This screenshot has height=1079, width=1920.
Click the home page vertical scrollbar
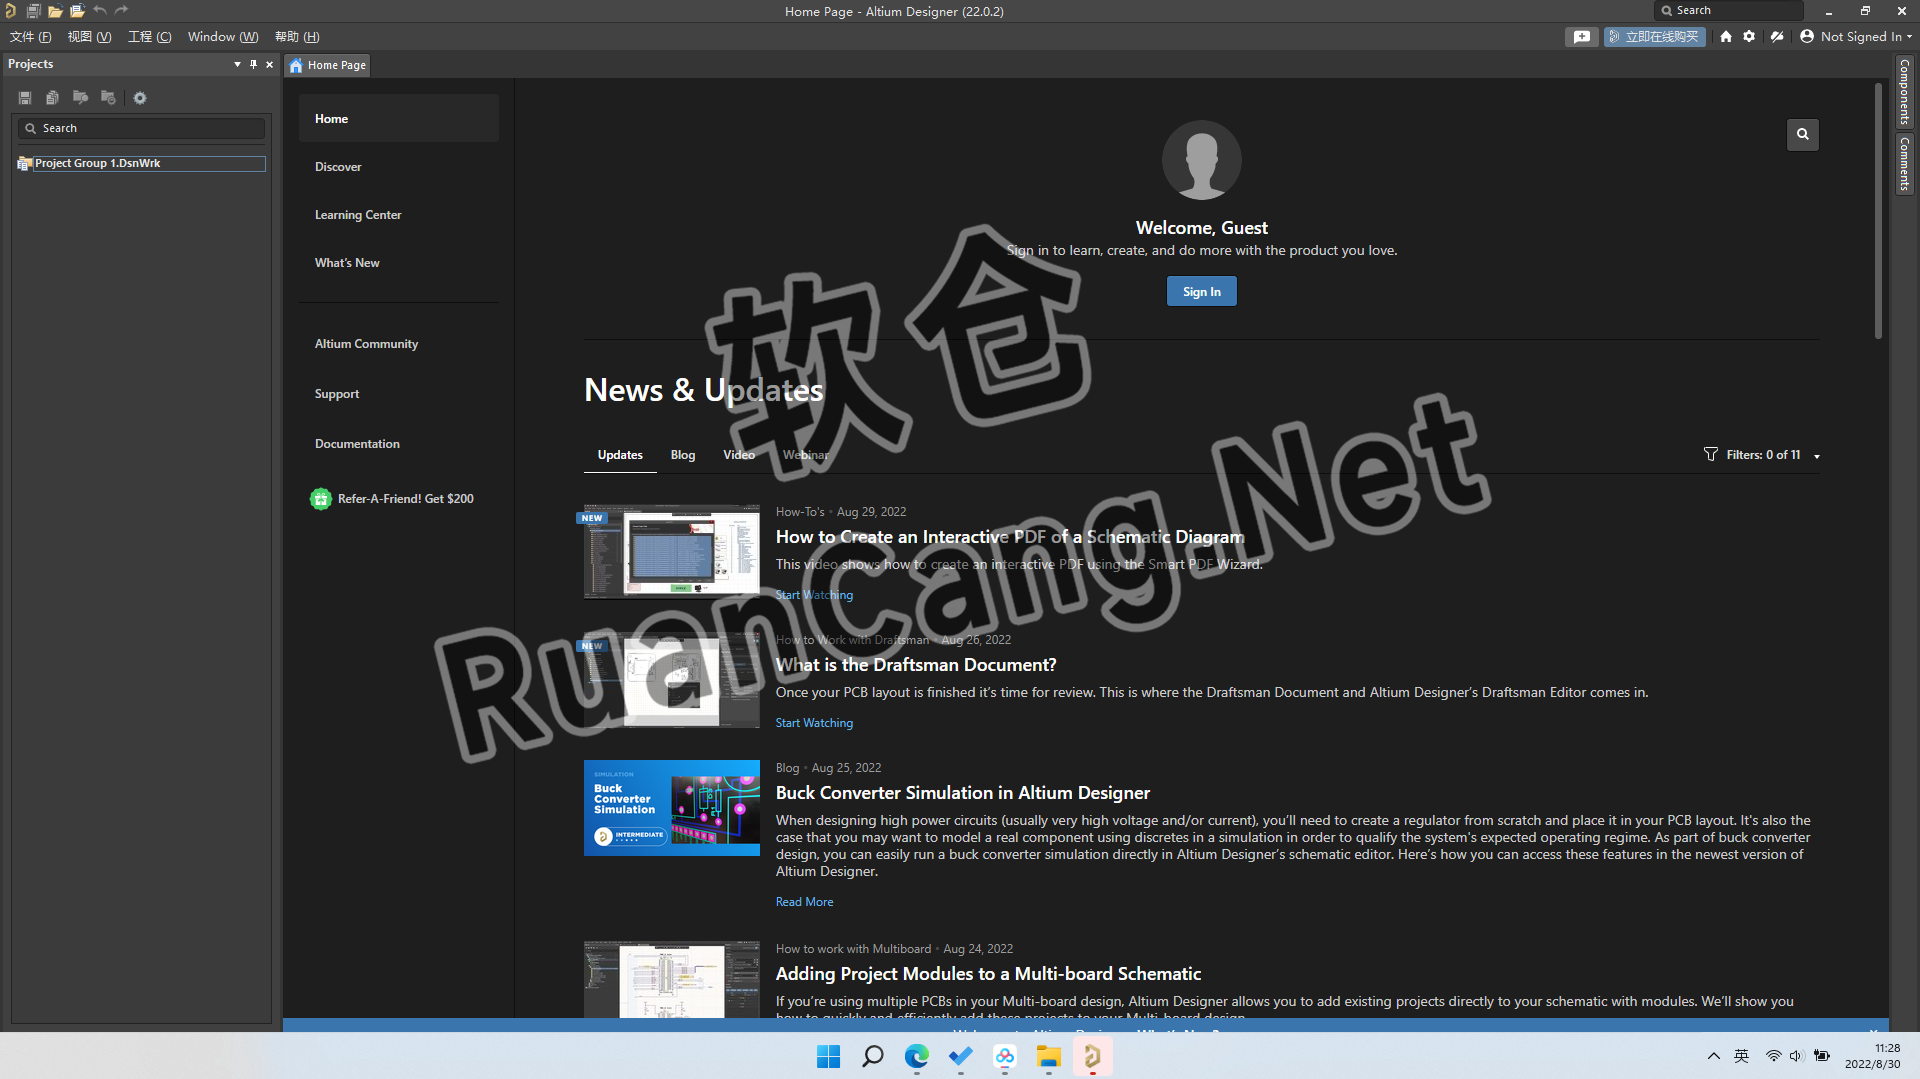pyautogui.click(x=1878, y=212)
